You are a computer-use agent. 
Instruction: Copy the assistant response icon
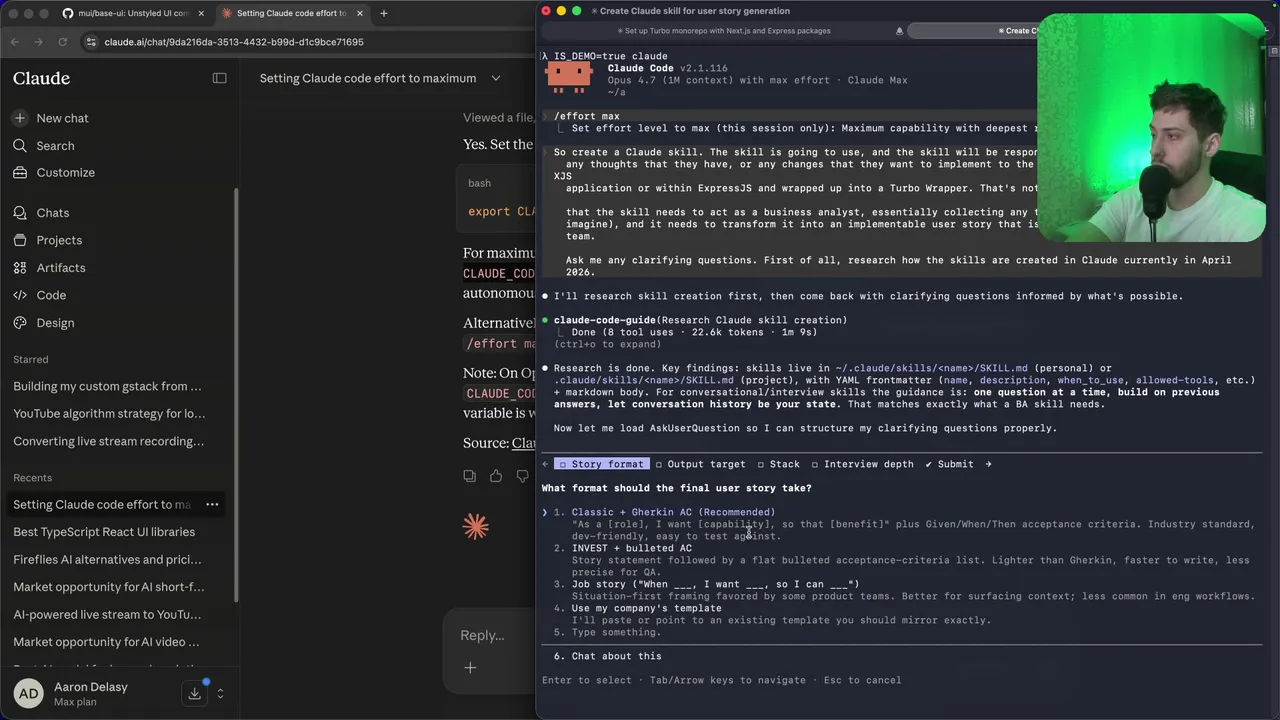click(x=470, y=476)
